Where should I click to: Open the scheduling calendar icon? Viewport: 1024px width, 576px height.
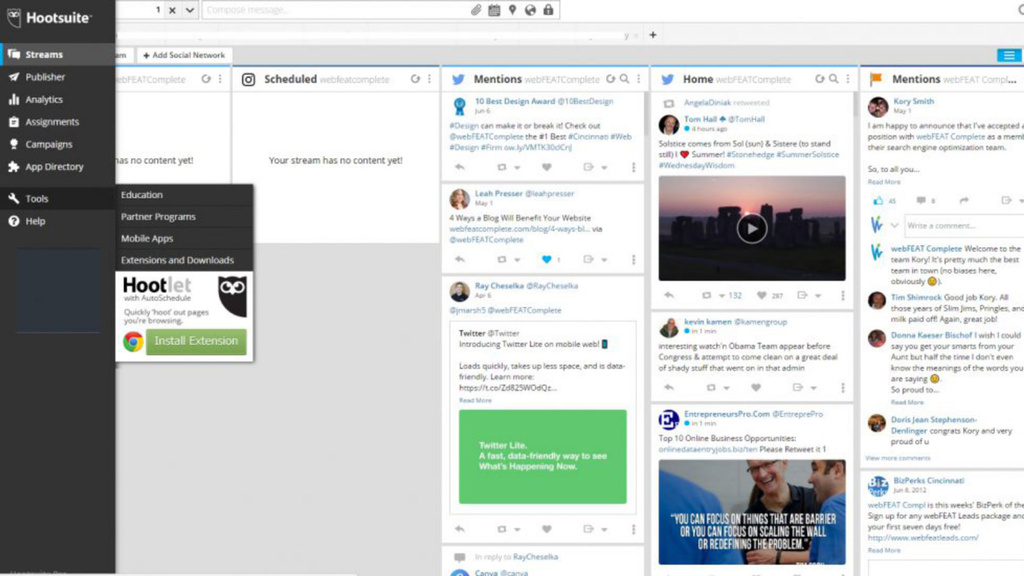pyautogui.click(x=494, y=10)
